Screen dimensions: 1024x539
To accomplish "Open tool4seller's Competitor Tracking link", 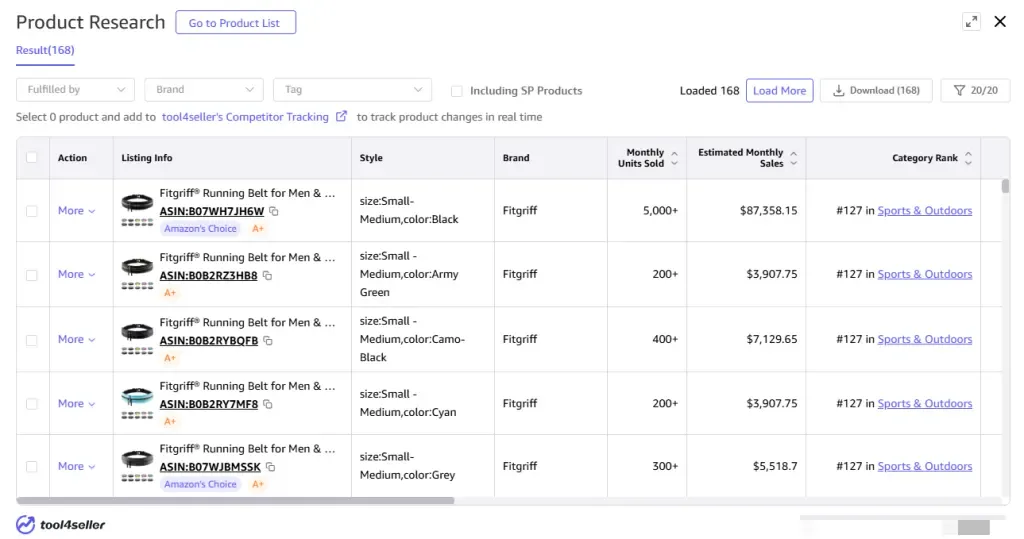I will coord(246,116).
